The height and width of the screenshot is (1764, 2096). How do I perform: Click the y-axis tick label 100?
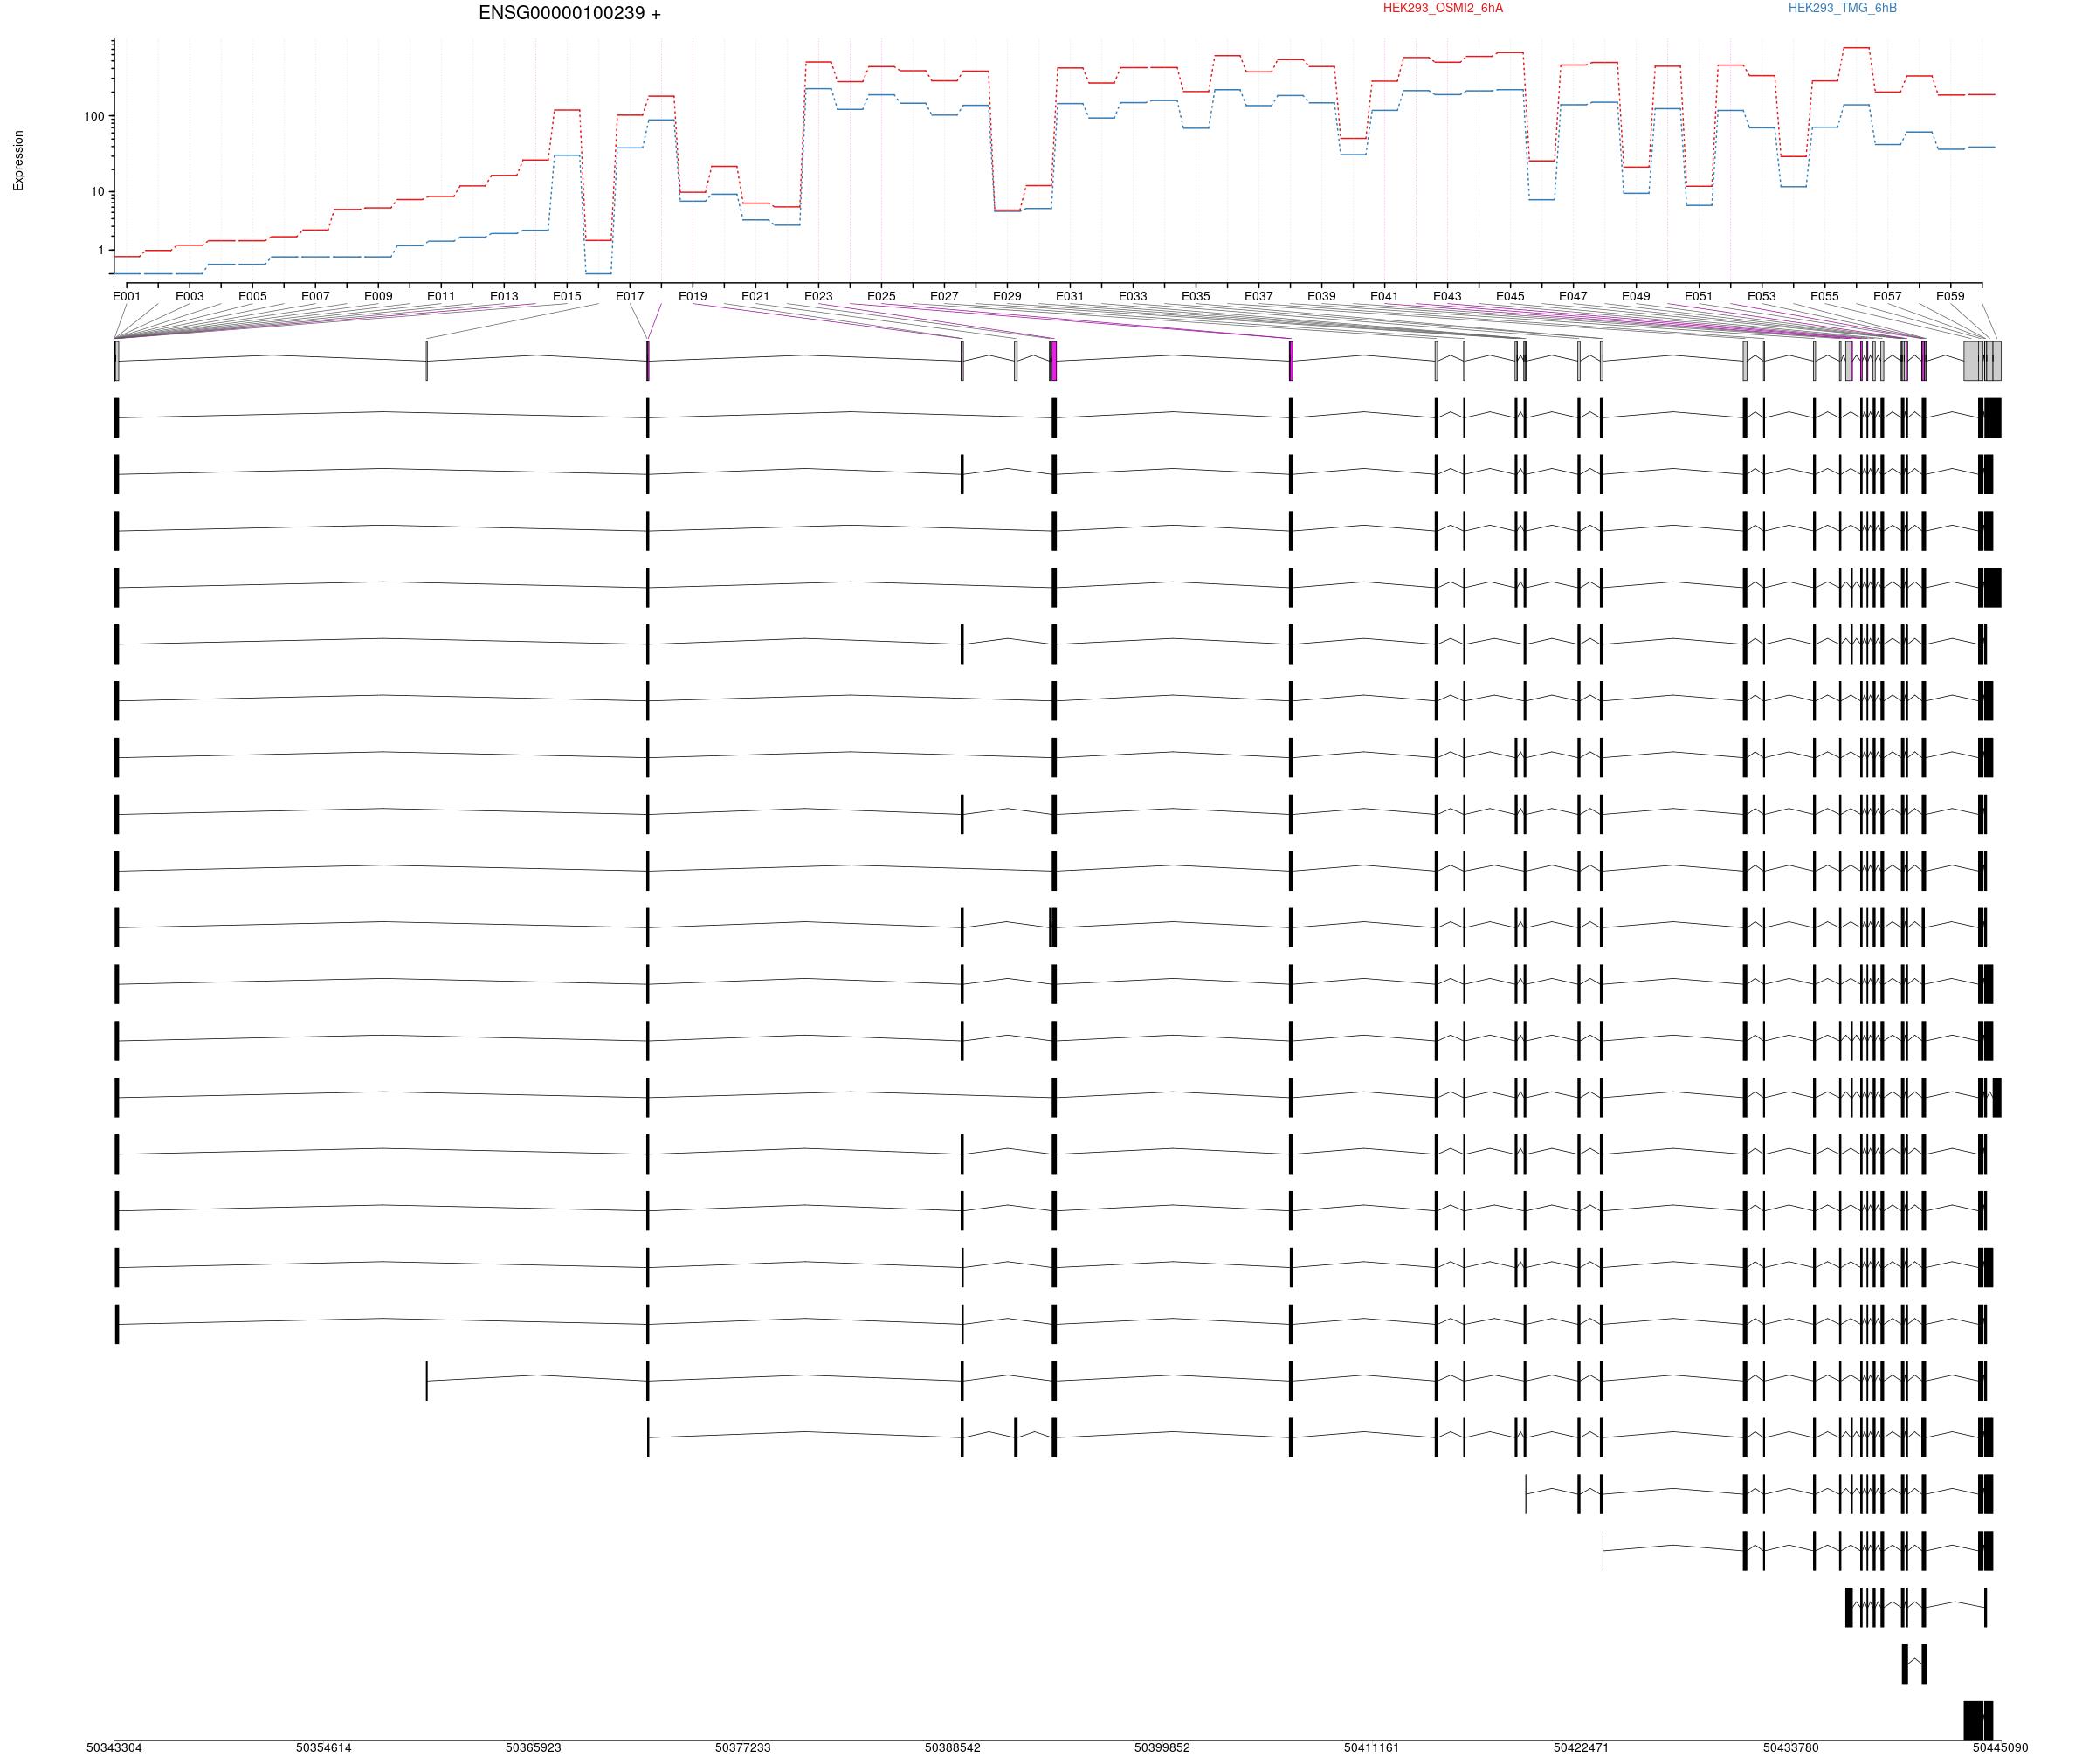94,117
